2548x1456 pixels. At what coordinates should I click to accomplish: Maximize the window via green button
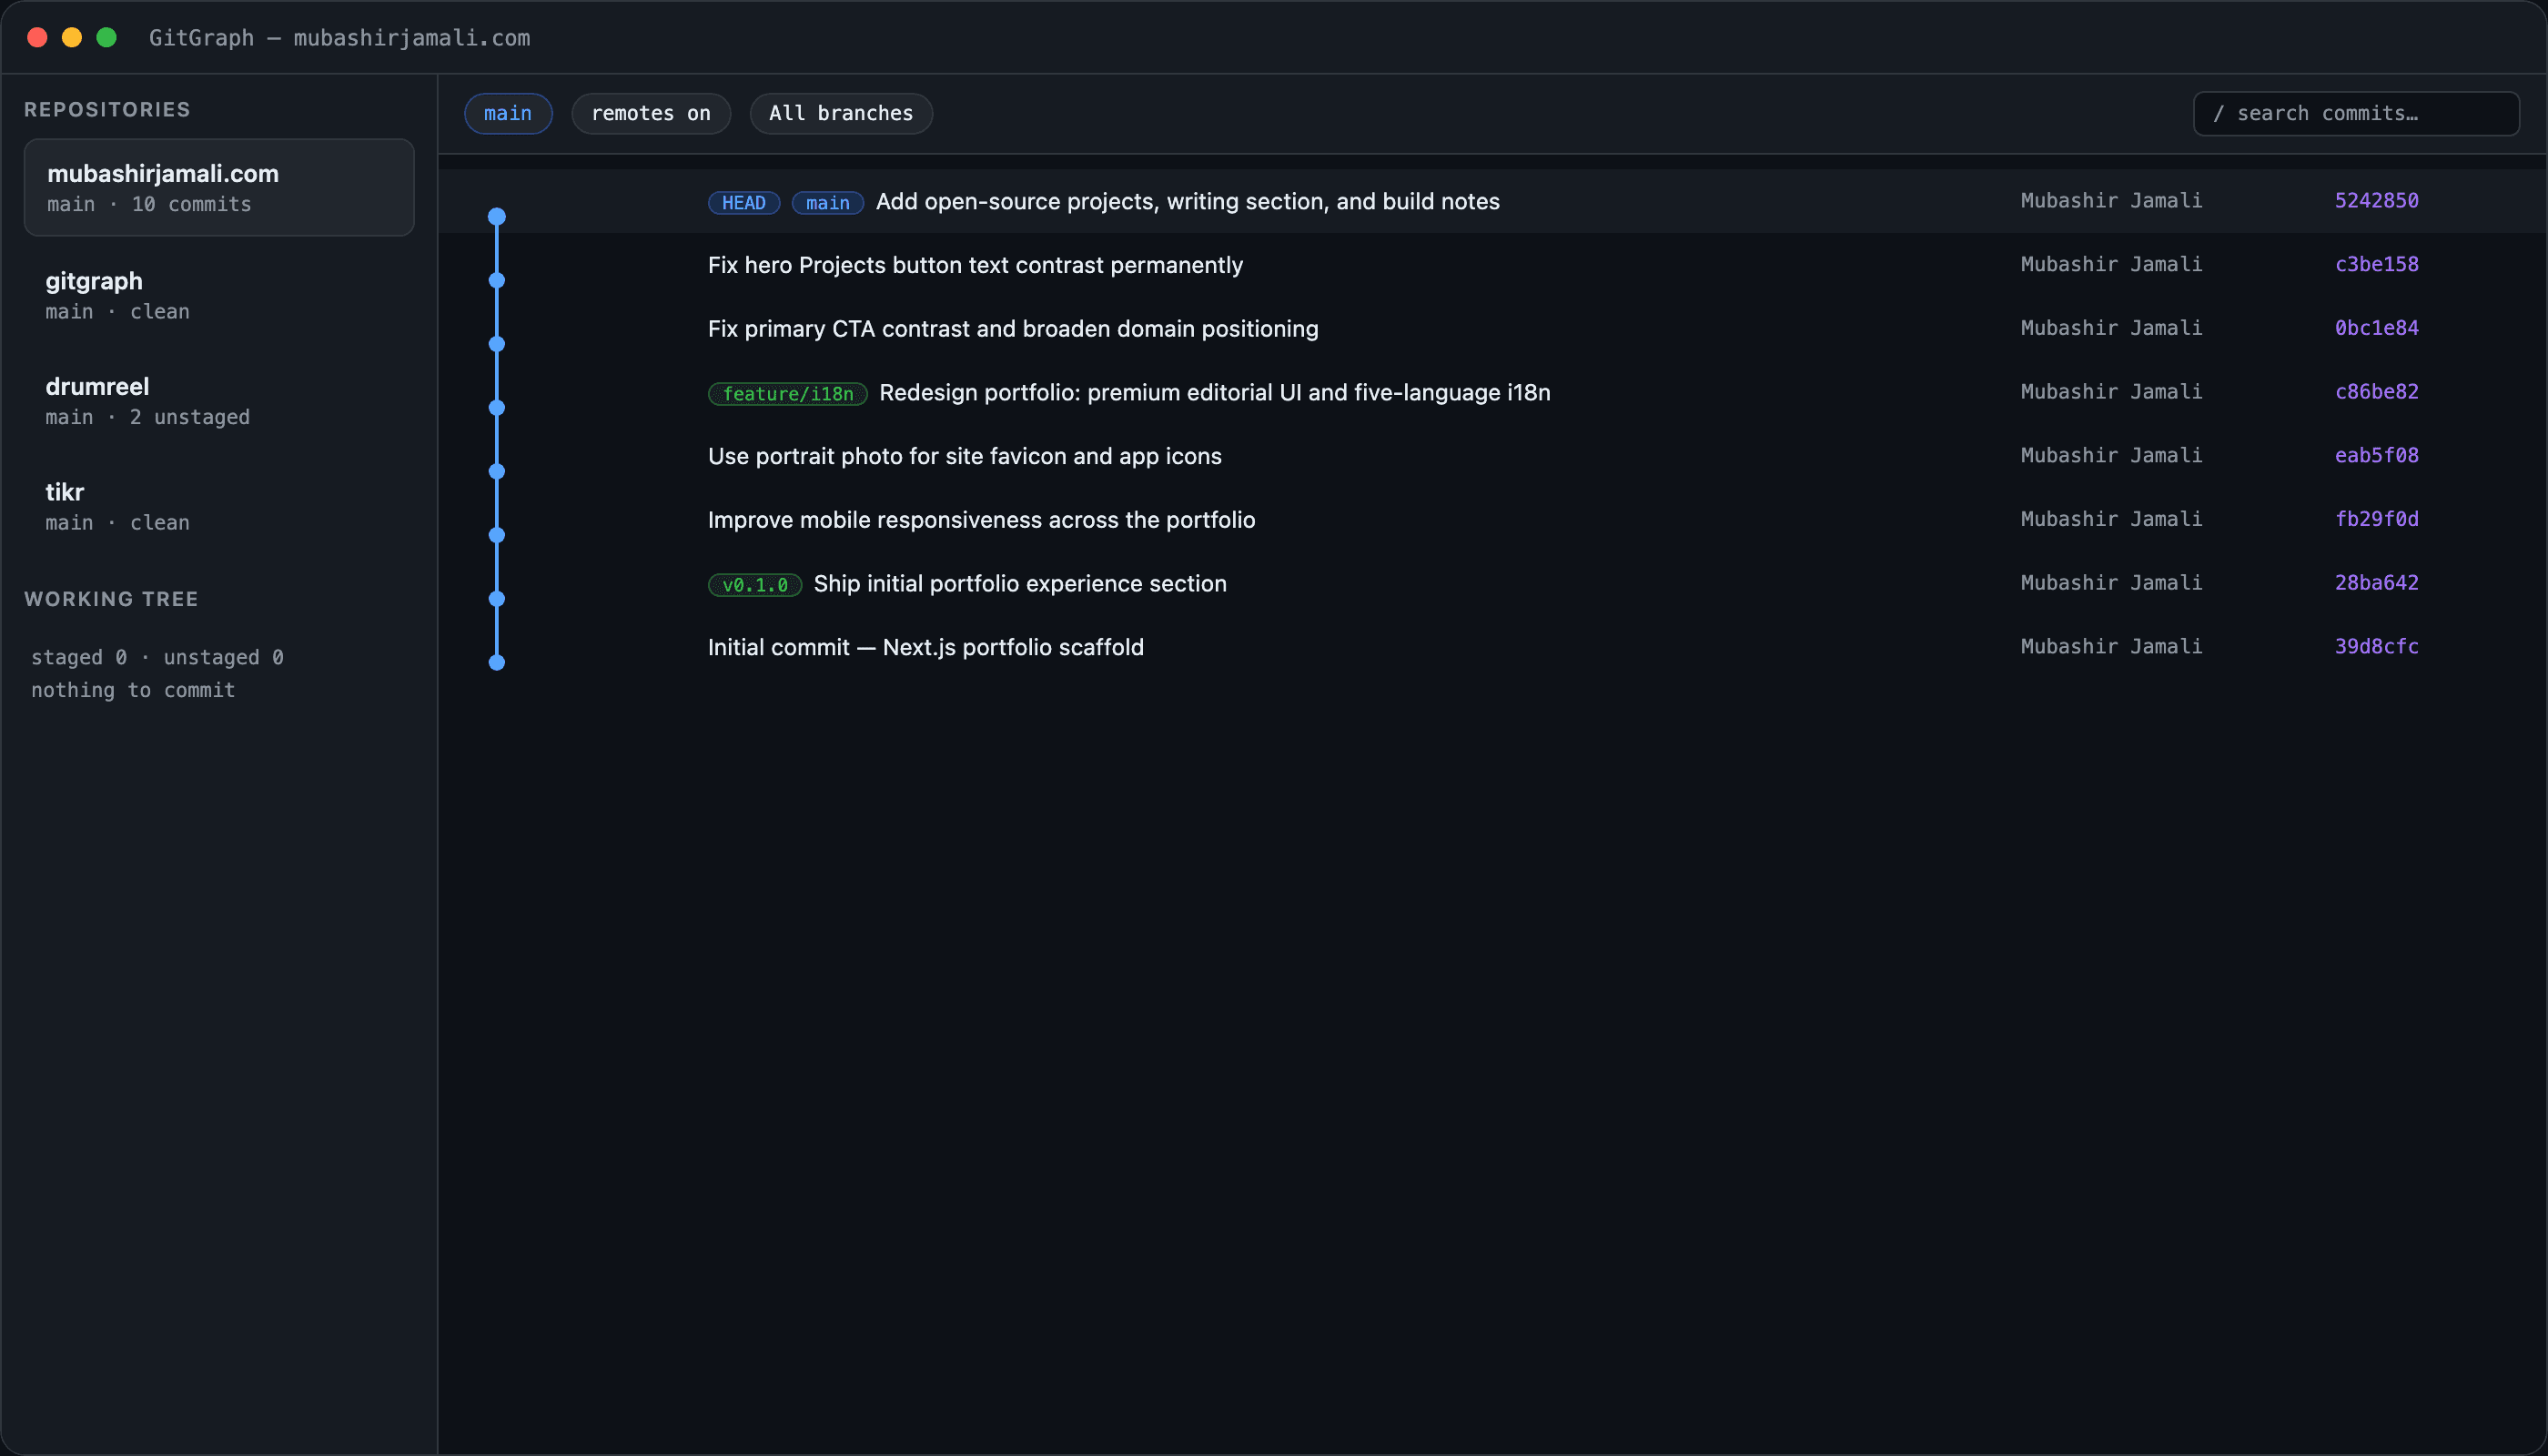(x=106, y=37)
